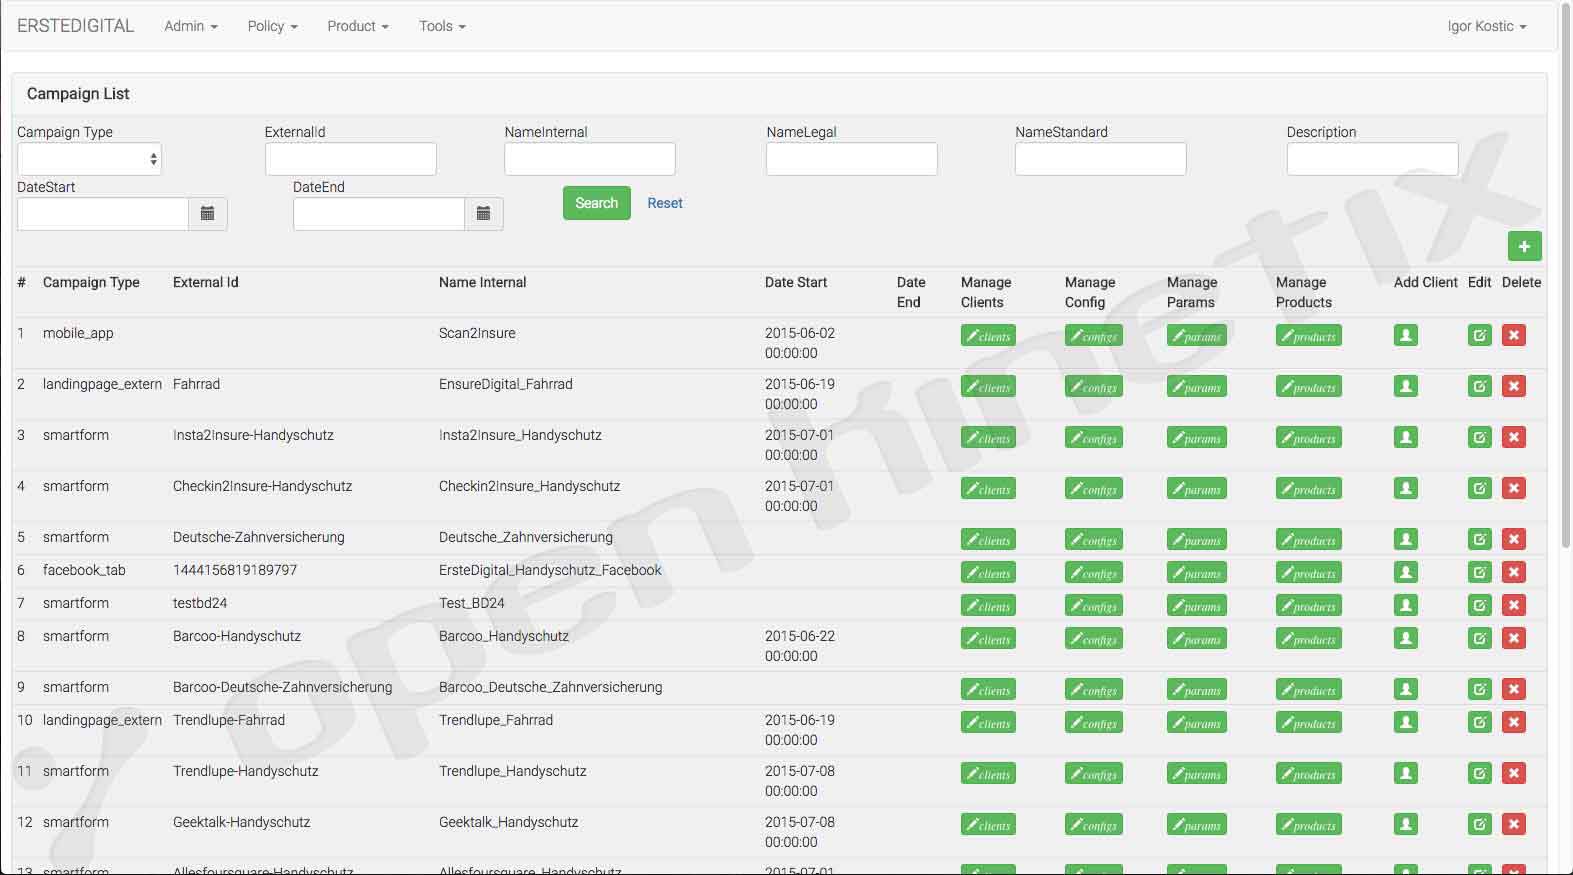Viewport: 1573px width, 875px height.
Task: Delete the Scan2Insure campaign
Action: click(x=1514, y=335)
